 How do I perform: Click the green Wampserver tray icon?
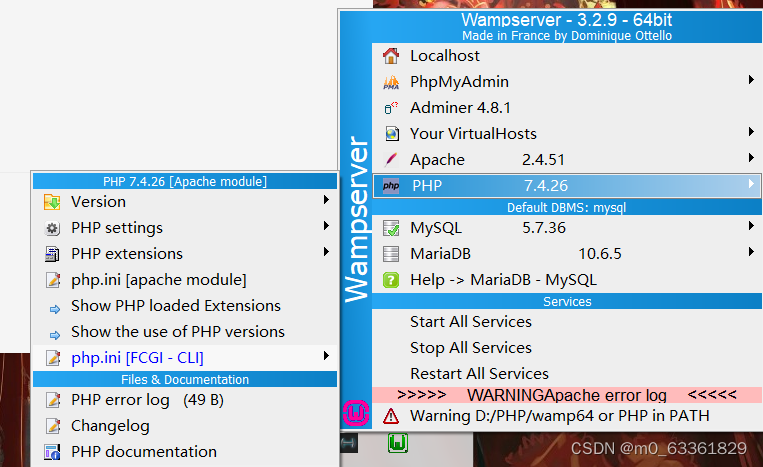click(398, 443)
